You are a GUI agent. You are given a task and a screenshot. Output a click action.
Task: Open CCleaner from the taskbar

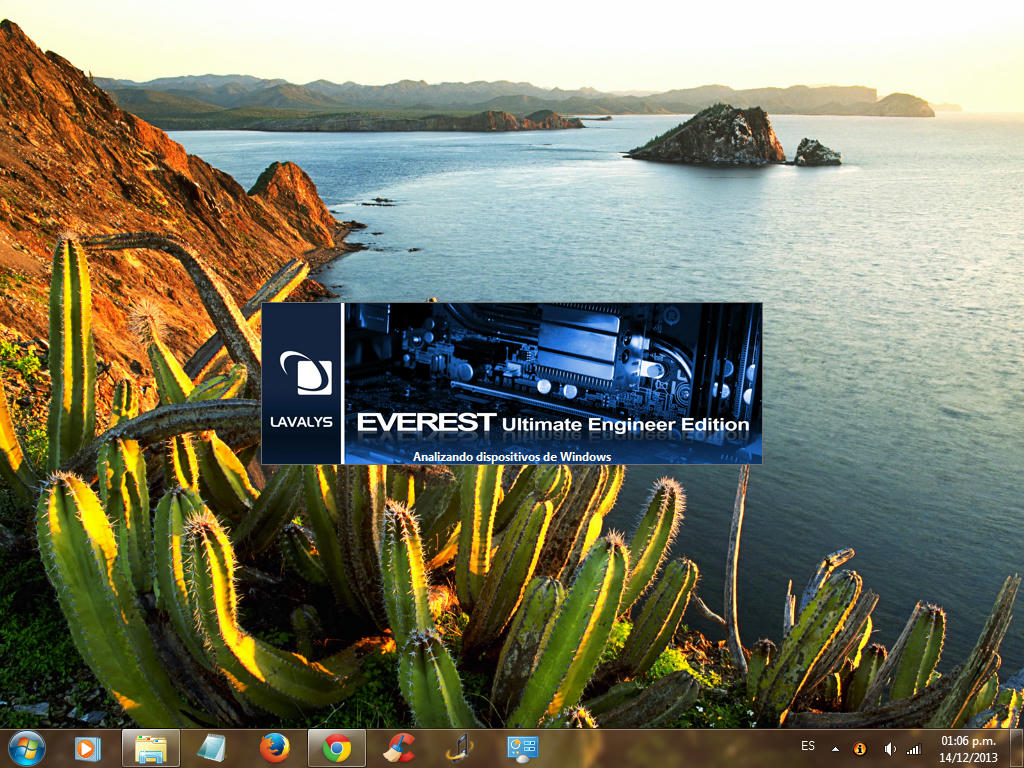tap(399, 748)
